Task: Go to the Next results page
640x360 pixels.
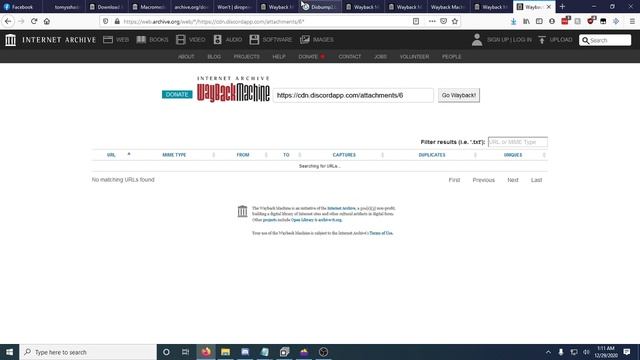Action: pyautogui.click(x=513, y=180)
